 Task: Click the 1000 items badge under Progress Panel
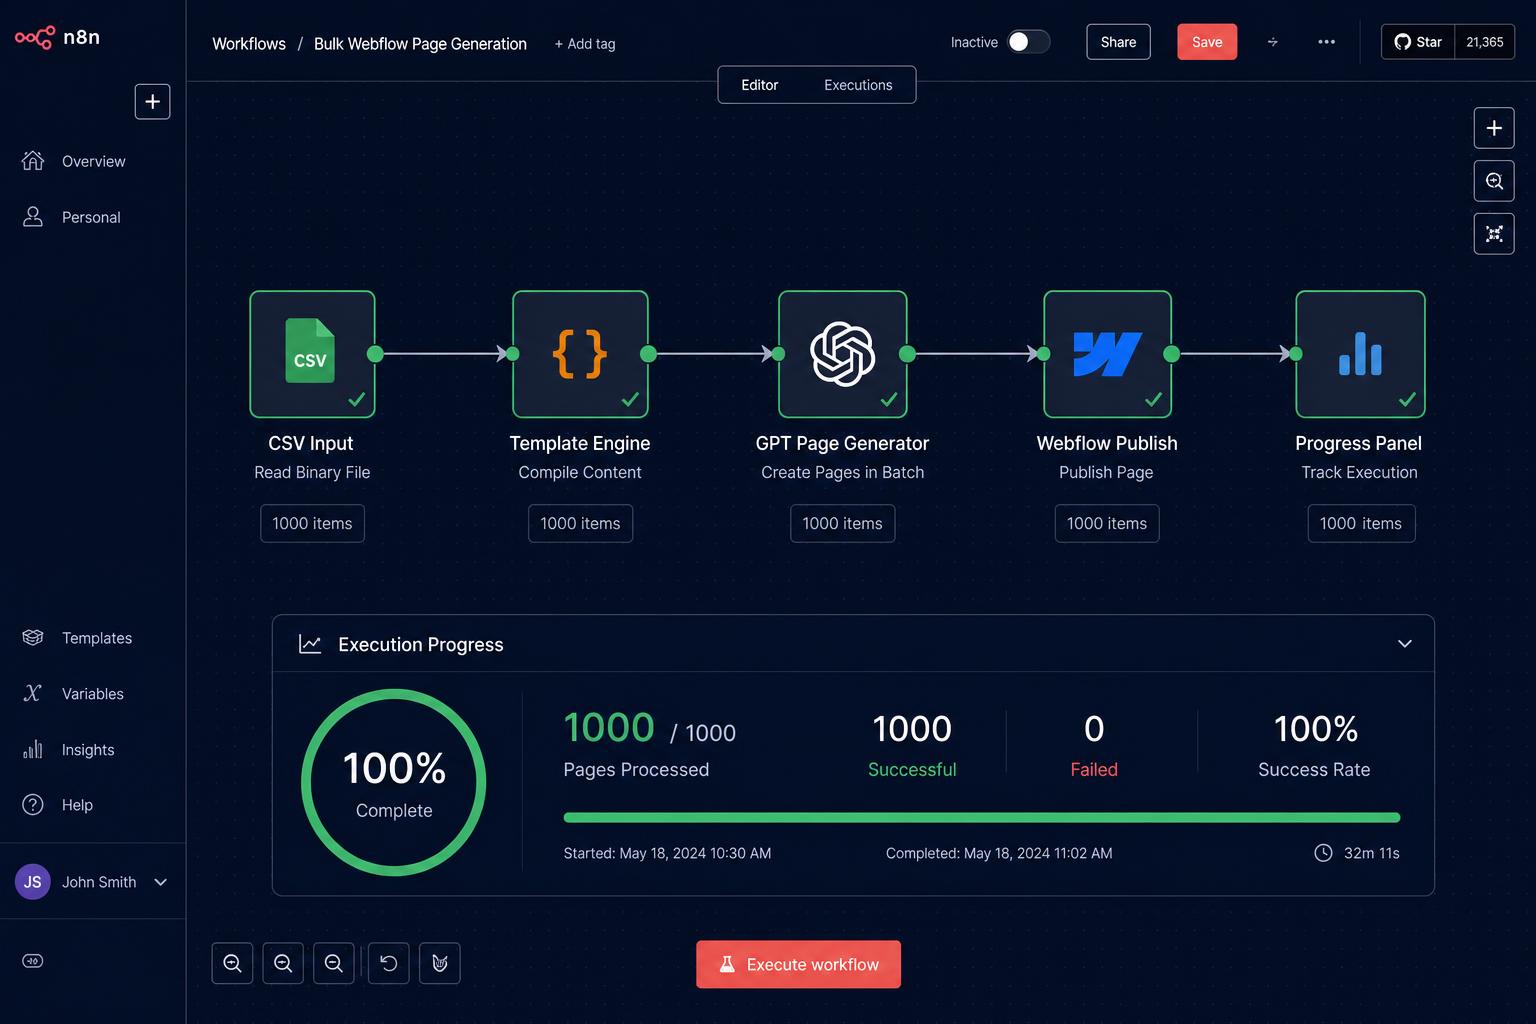pyautogui.click(x=1361, y=523)
